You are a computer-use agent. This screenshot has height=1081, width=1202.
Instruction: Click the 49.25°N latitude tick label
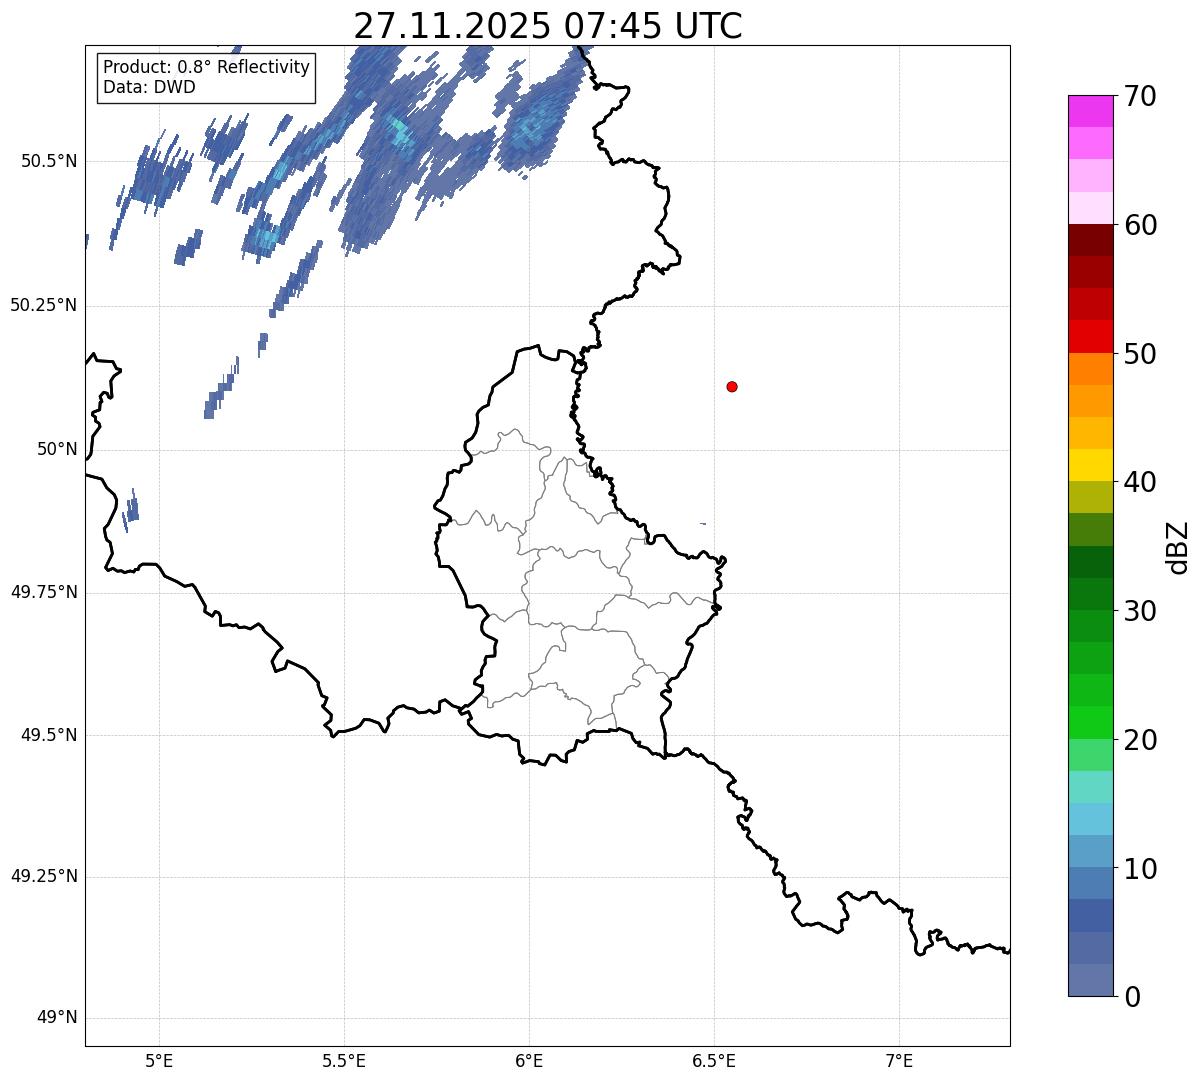pos(43,876)
